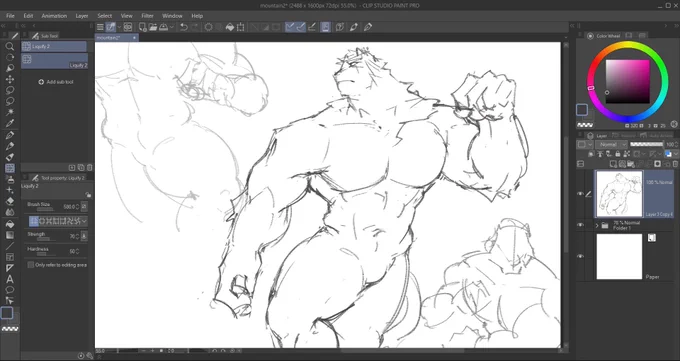The width and height of the screenshot is (680, 361).
Task: Toggle Snap to grid in command bar
Action: point(311,27)
